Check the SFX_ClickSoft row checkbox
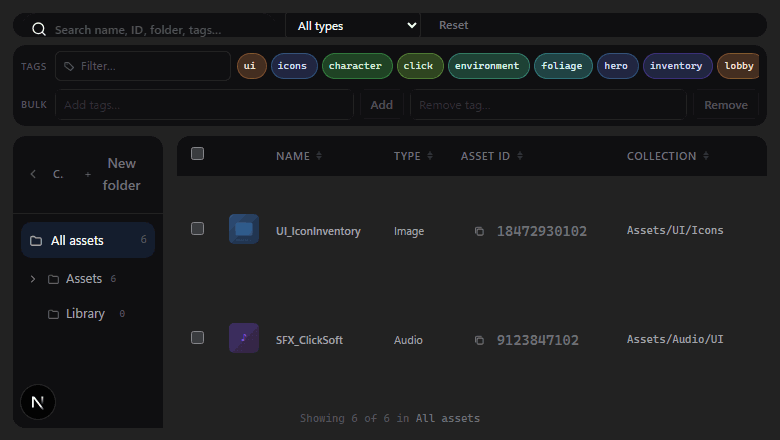Screen dimensions: 780x440 click(x=197, y=338)
